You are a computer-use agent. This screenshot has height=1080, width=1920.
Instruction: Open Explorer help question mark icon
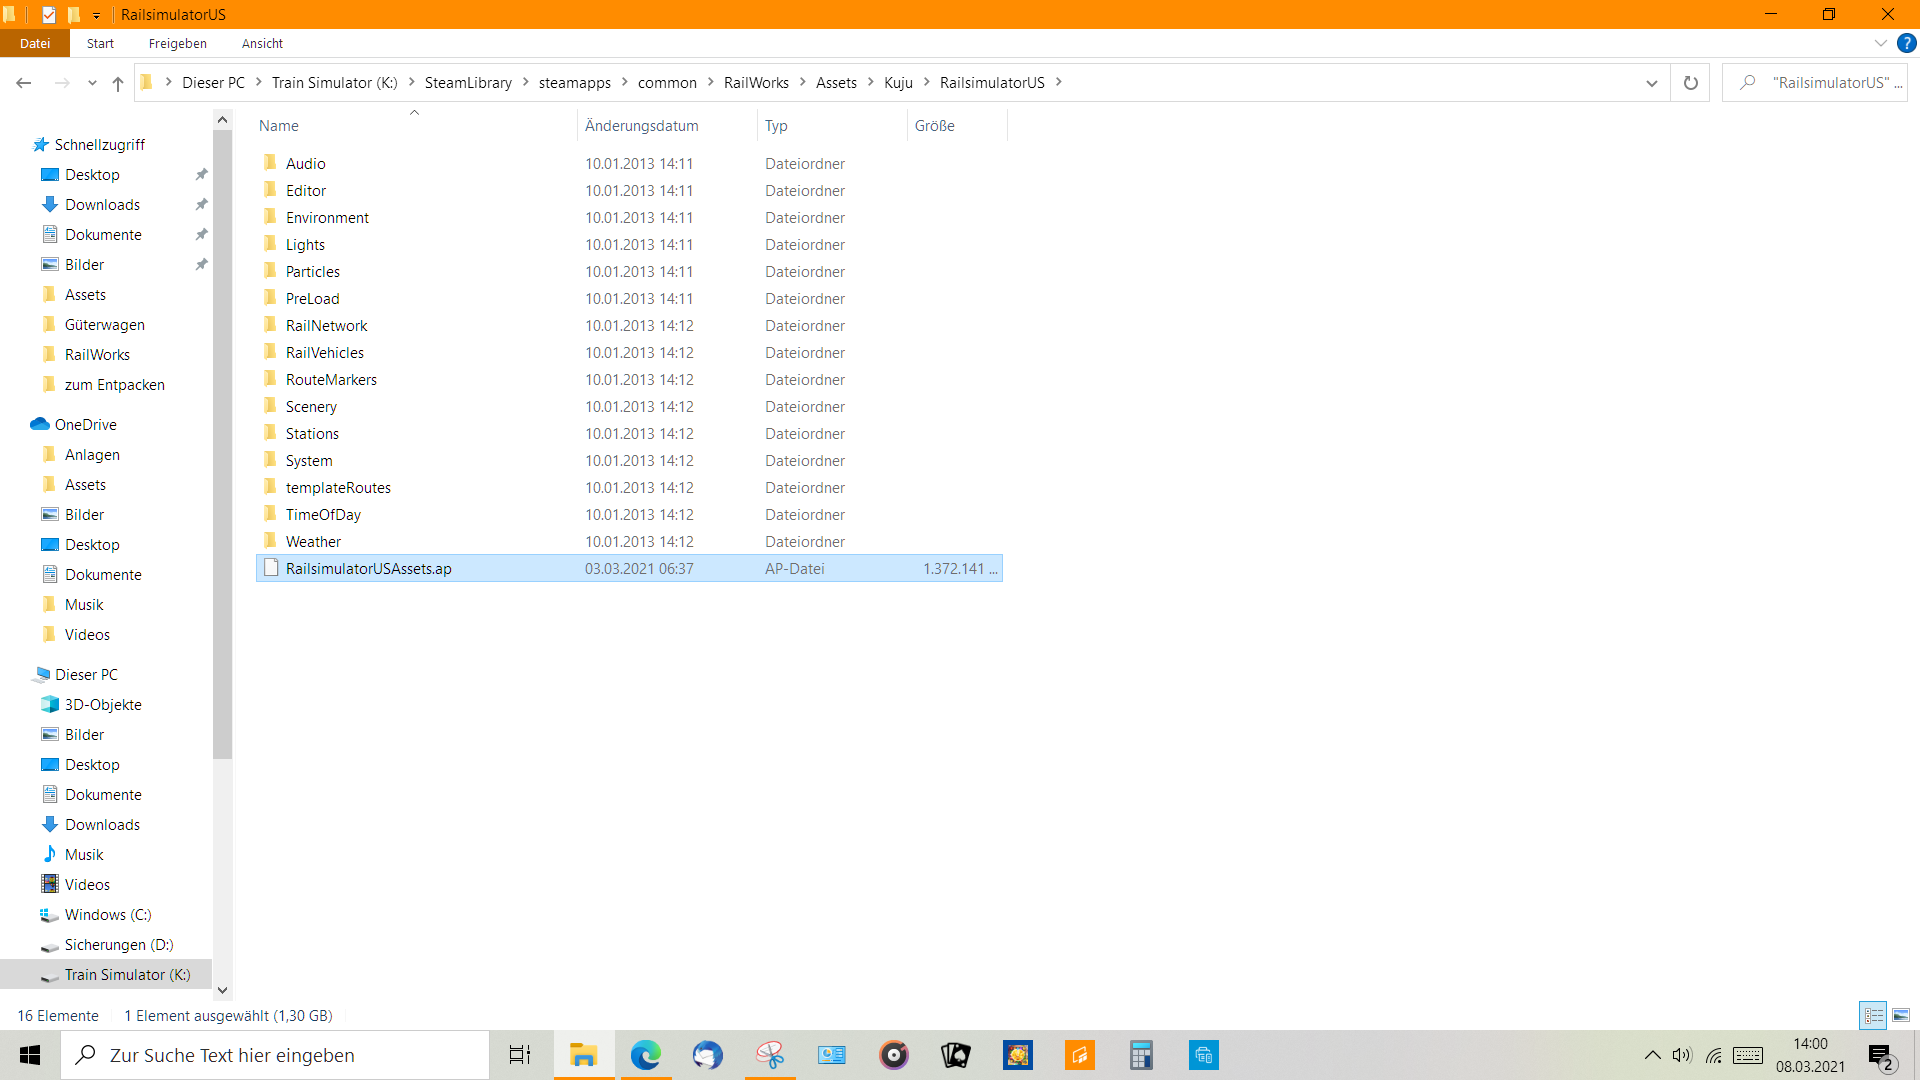1906,43
